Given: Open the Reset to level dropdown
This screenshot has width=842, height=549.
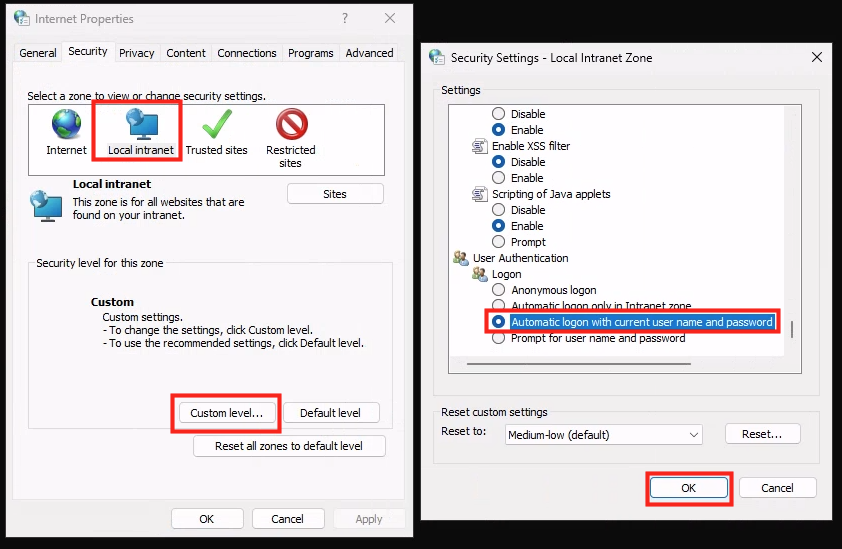Looking at the screenshot, I should (x=603, y=435).
